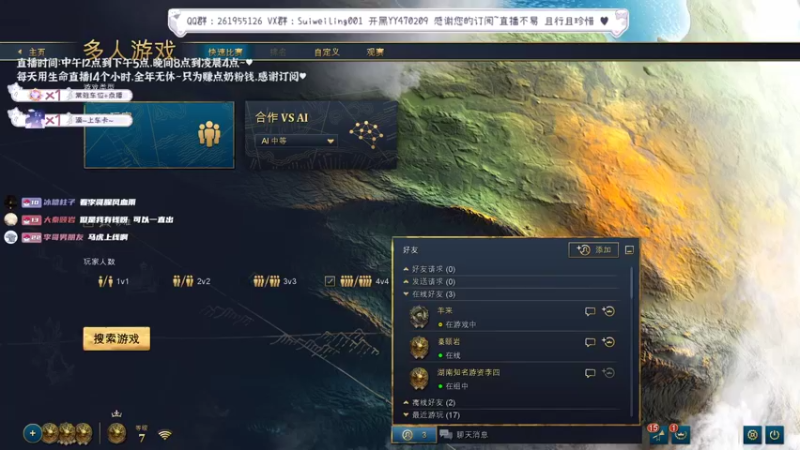
Task: Click the level 7 indicator
Action: pos(141,434)
